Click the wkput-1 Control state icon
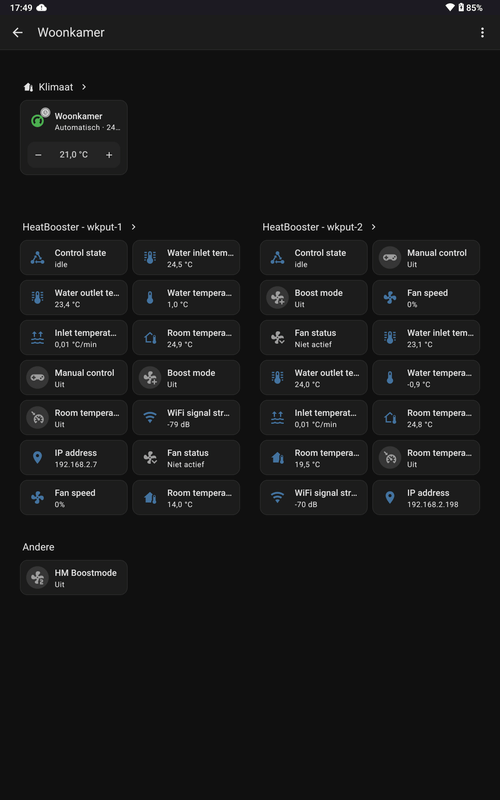Screen dimensions: 500x800 (x=37, y=258)
